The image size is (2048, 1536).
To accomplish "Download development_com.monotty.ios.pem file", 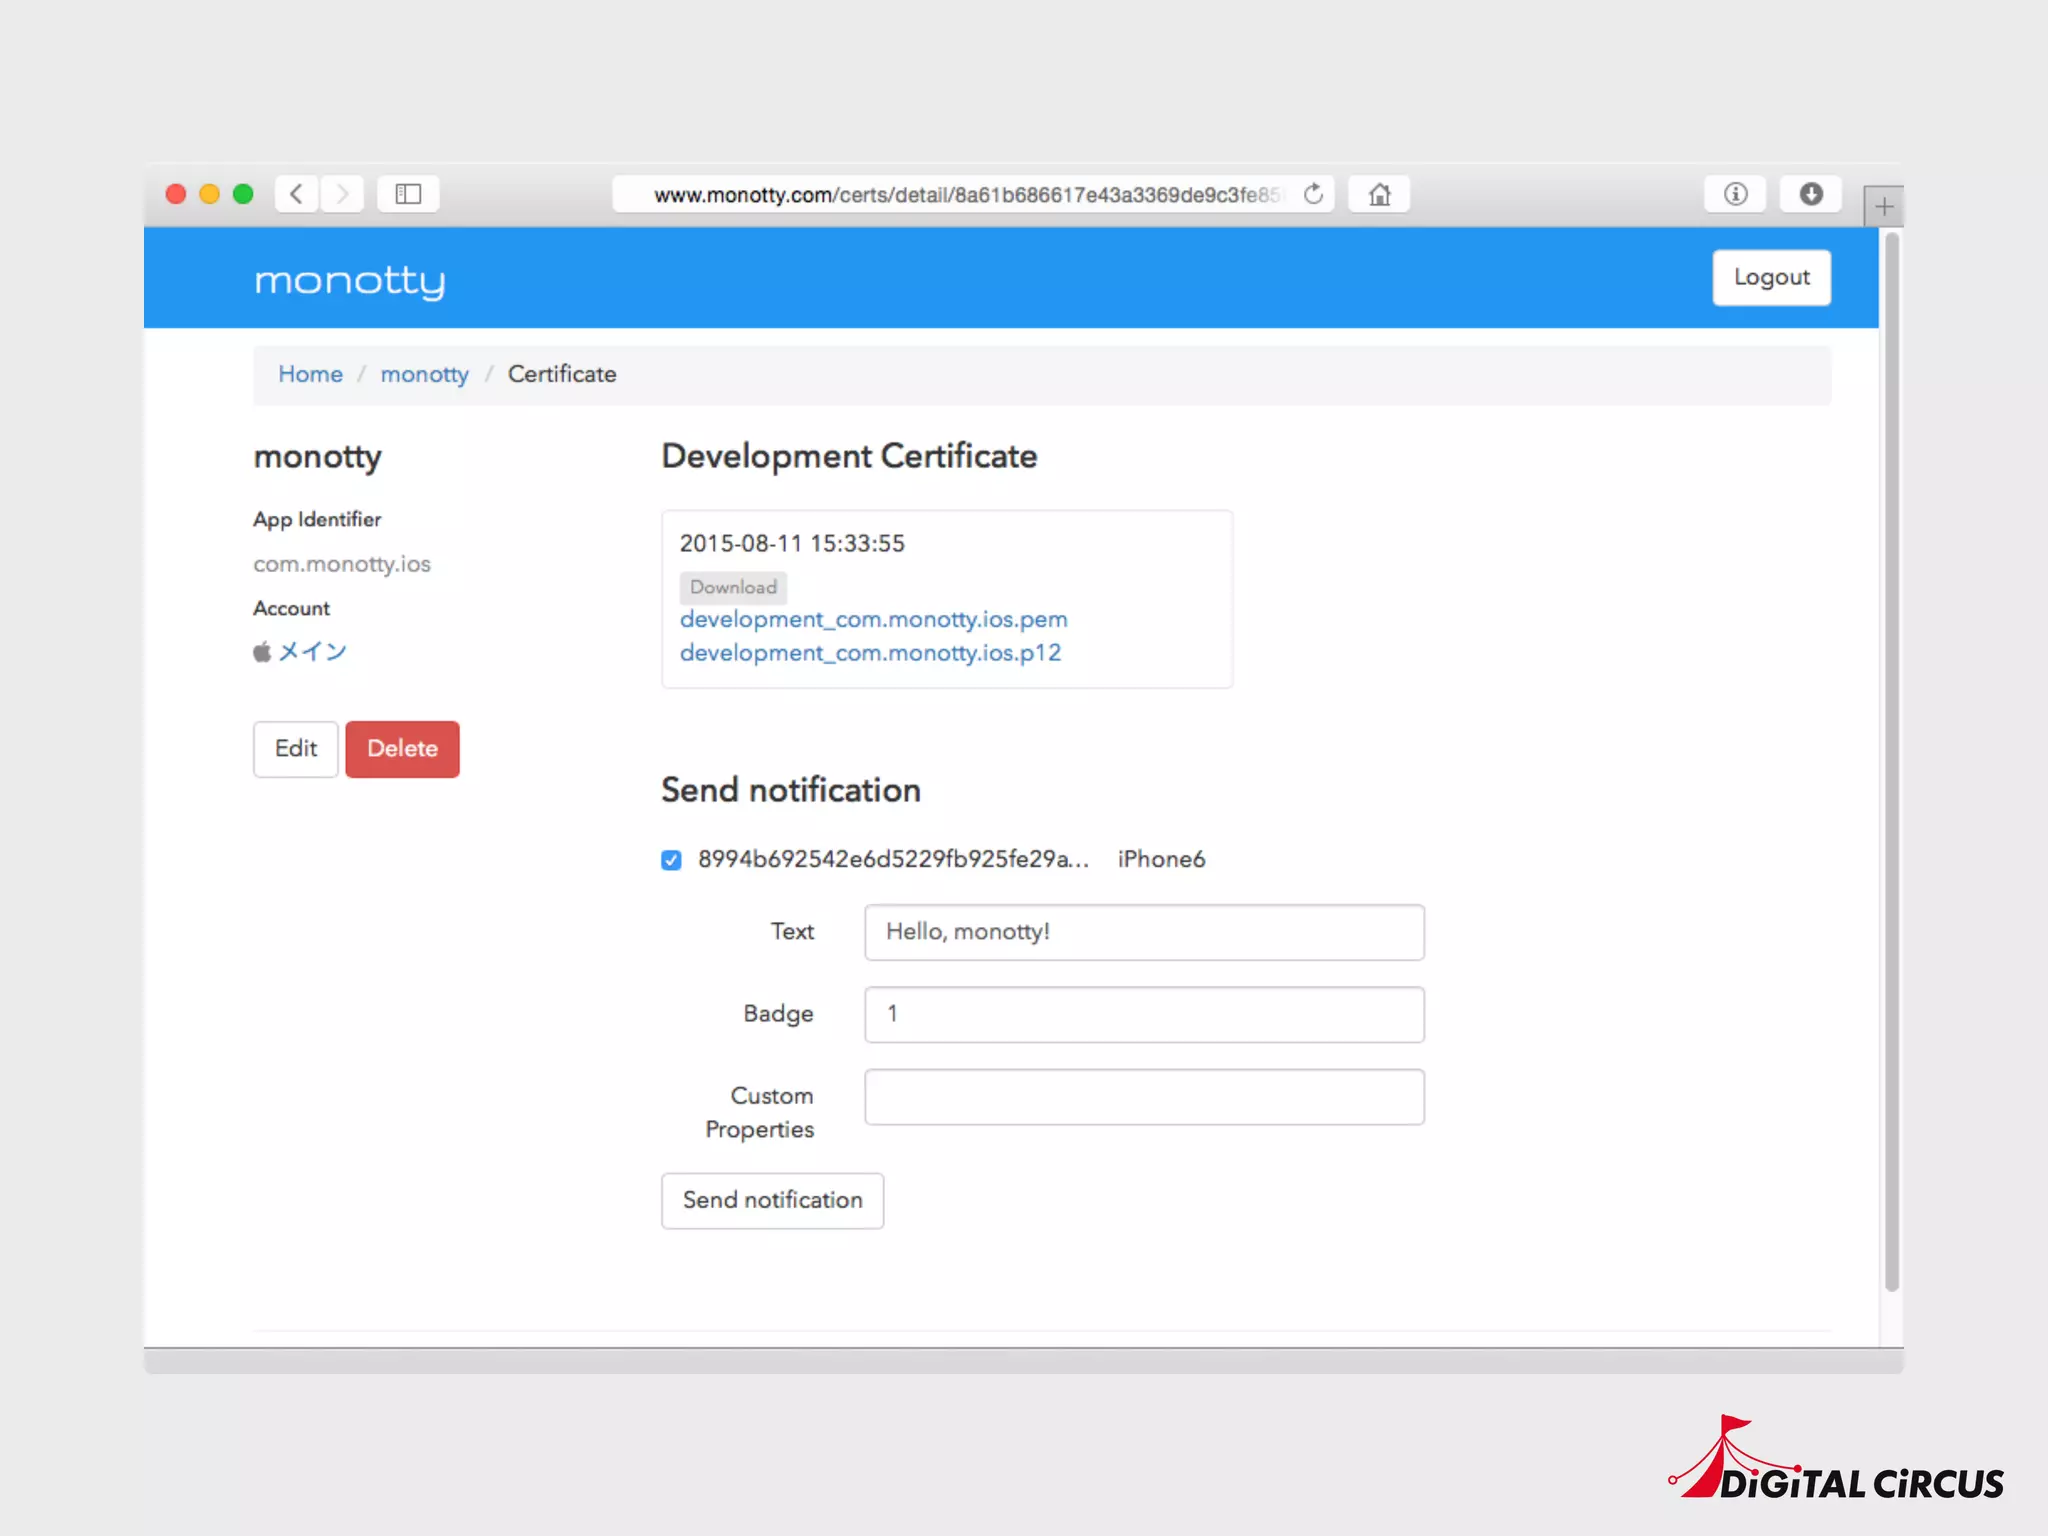I will click(873, 620).
